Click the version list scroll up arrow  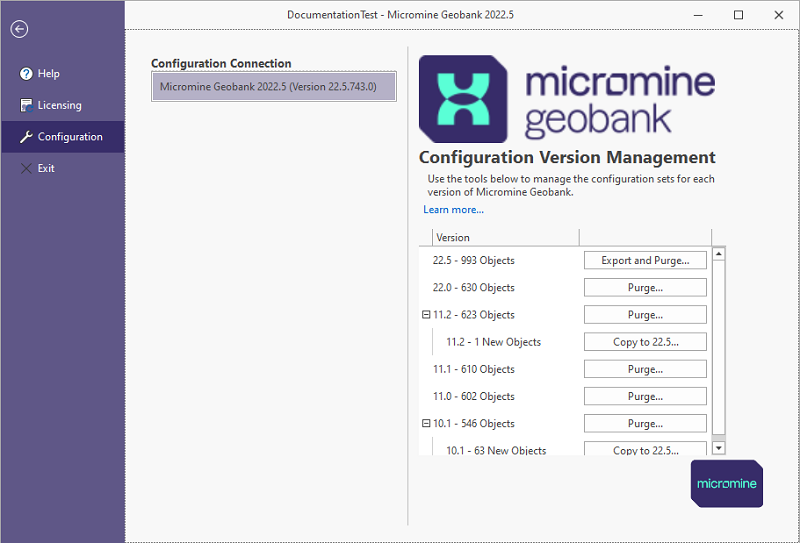tap(718, 254)
